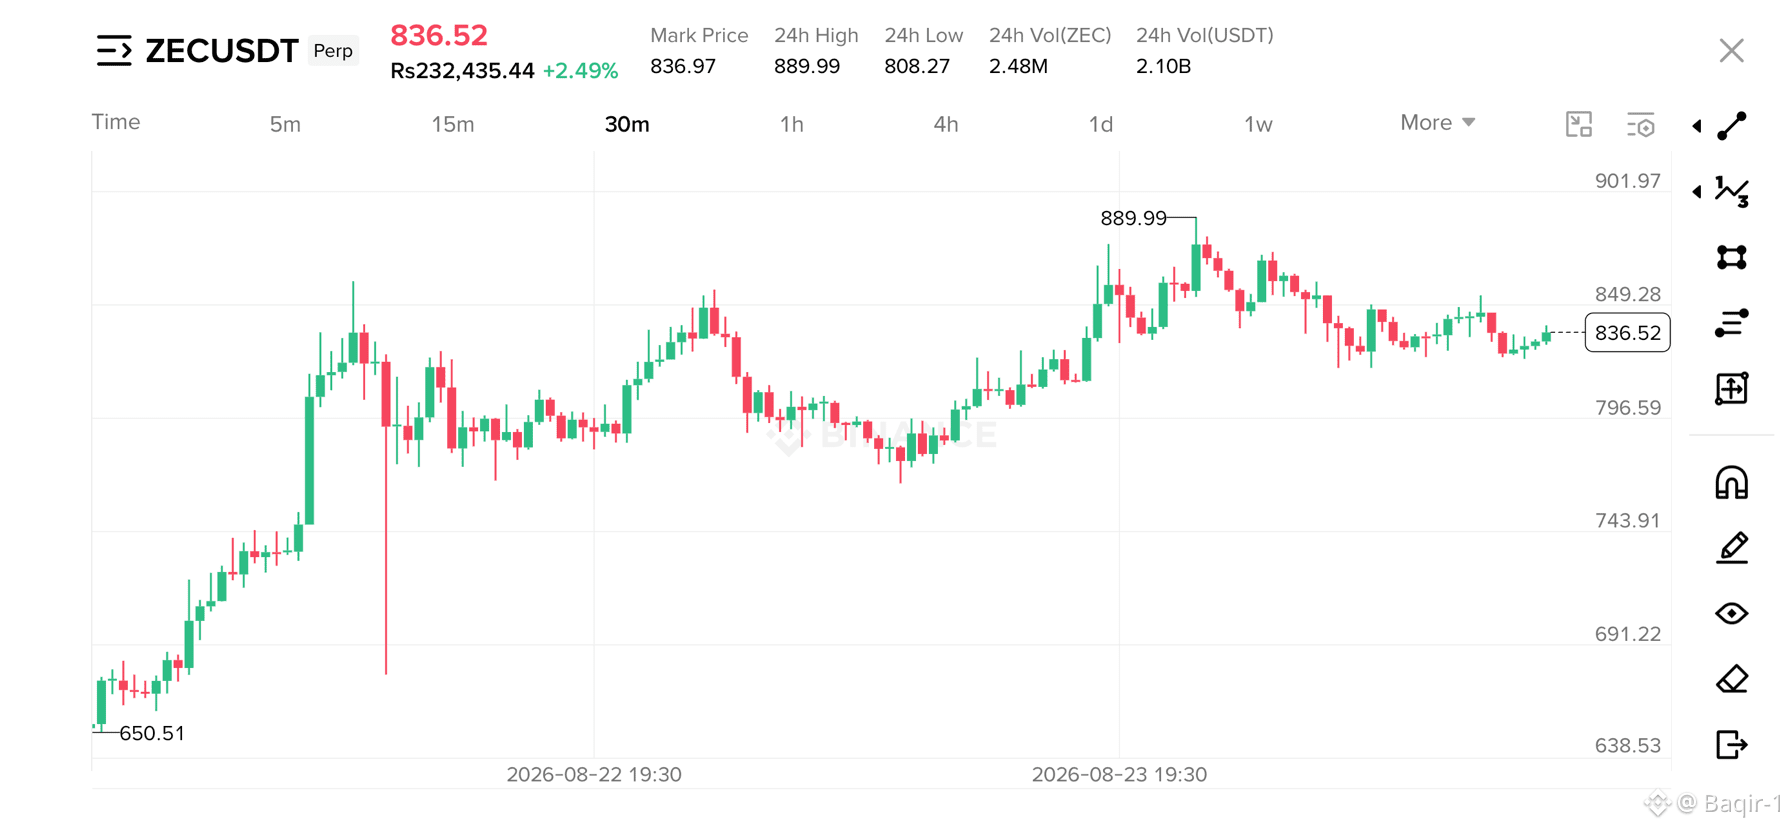Switch to the 1d interval
The image size is (1792, 828).
tap(1101, 124)
